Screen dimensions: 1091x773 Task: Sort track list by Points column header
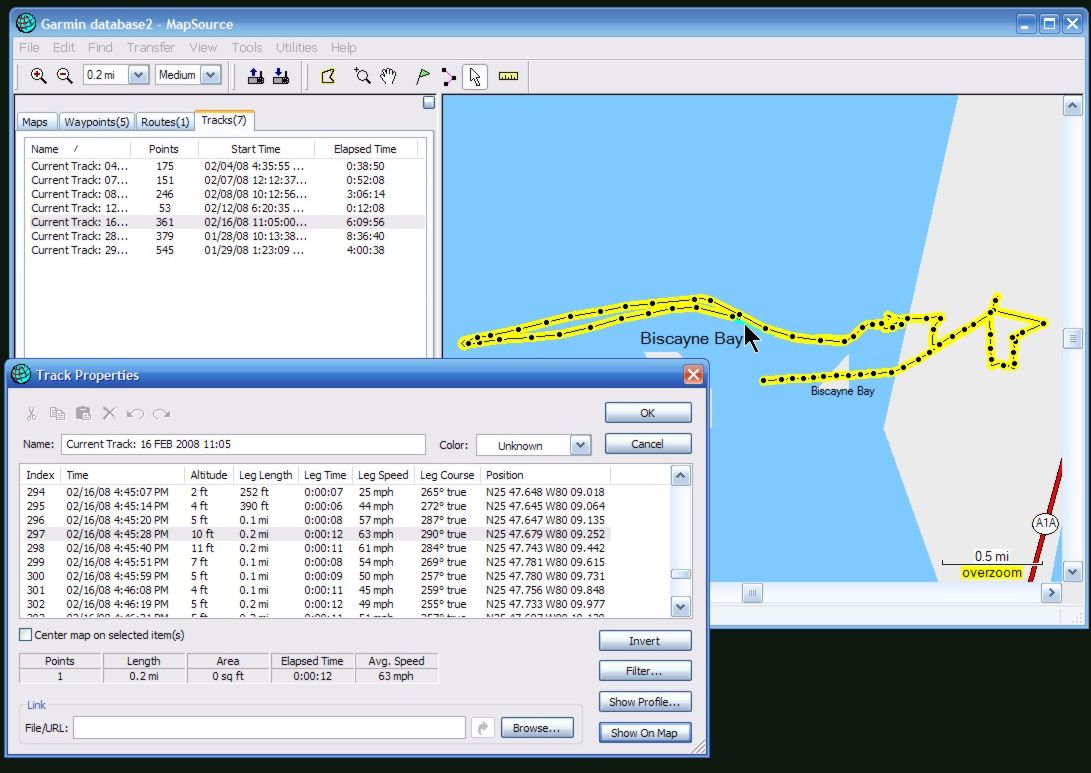[164, 149]
